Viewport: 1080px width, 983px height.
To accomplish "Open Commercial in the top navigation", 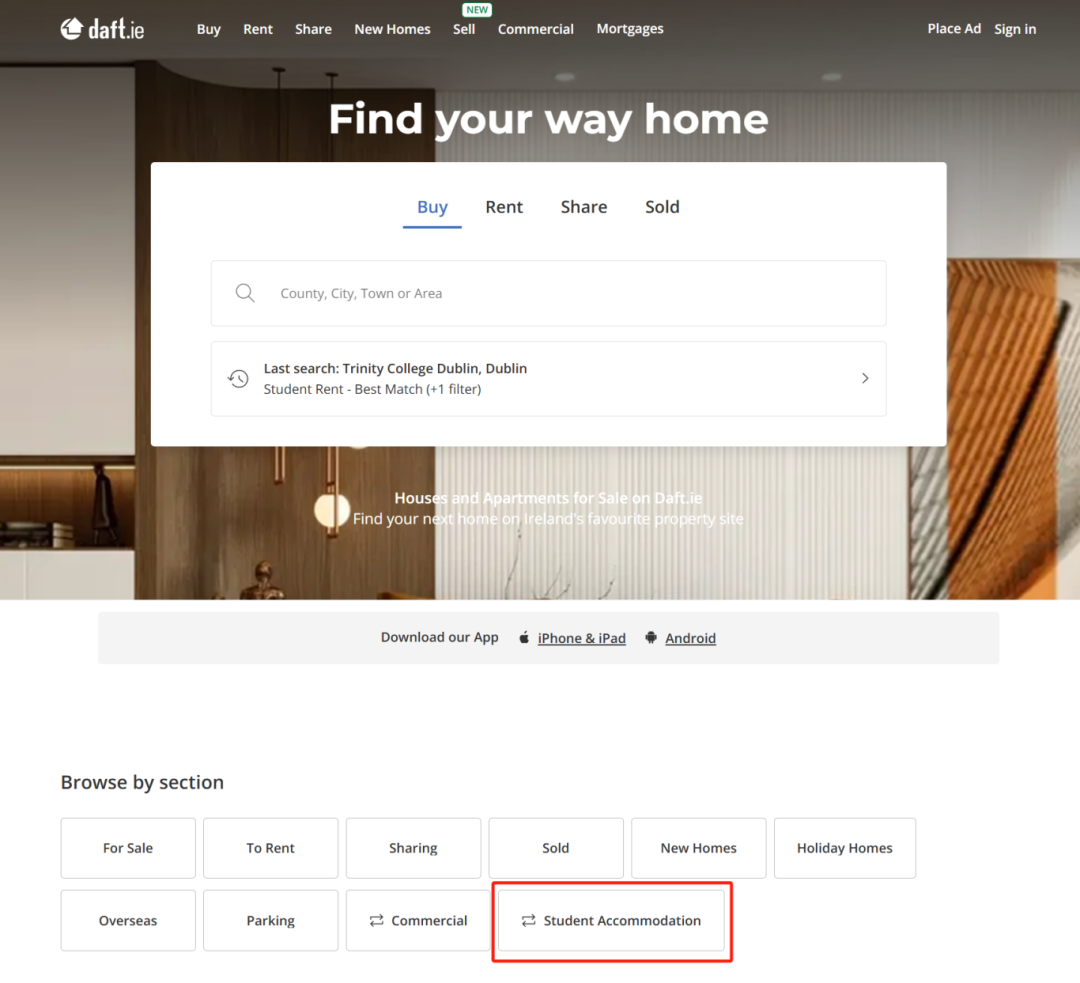I will [x=535, y=29].
